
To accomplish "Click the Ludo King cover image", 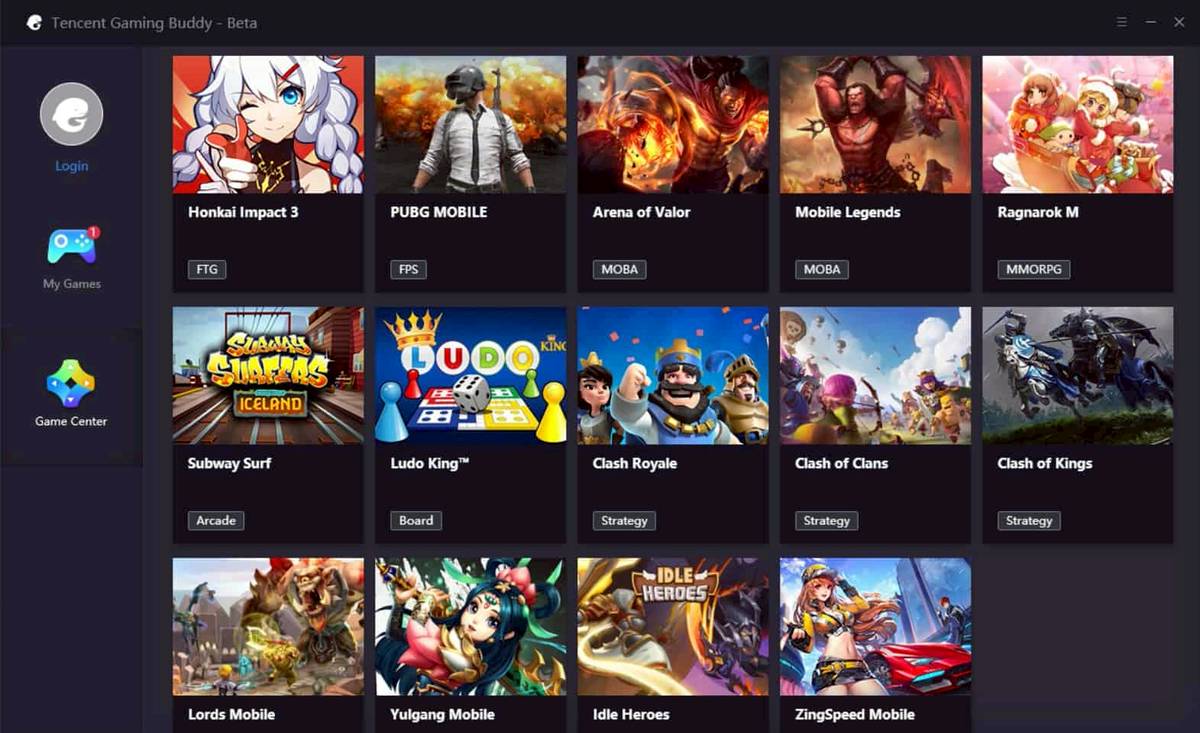I will tap(470, 375).
